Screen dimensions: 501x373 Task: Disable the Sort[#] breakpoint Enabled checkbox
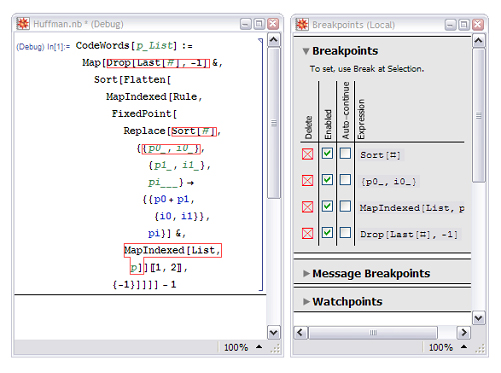coord(327,153)
